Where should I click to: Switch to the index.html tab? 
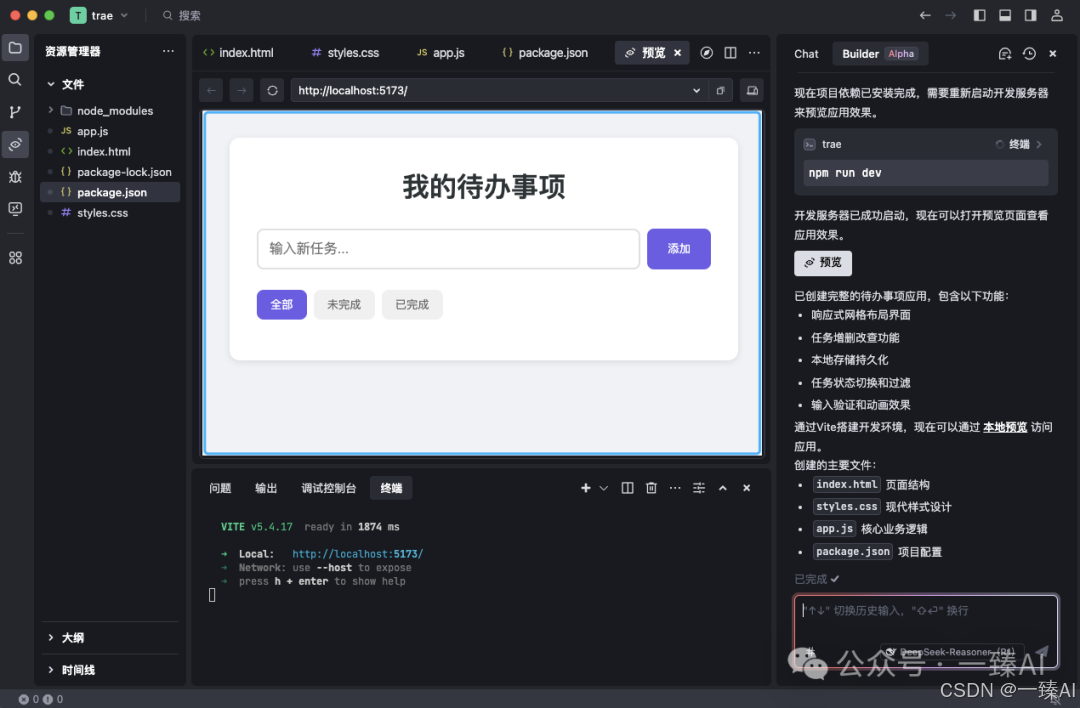[238, 52]
